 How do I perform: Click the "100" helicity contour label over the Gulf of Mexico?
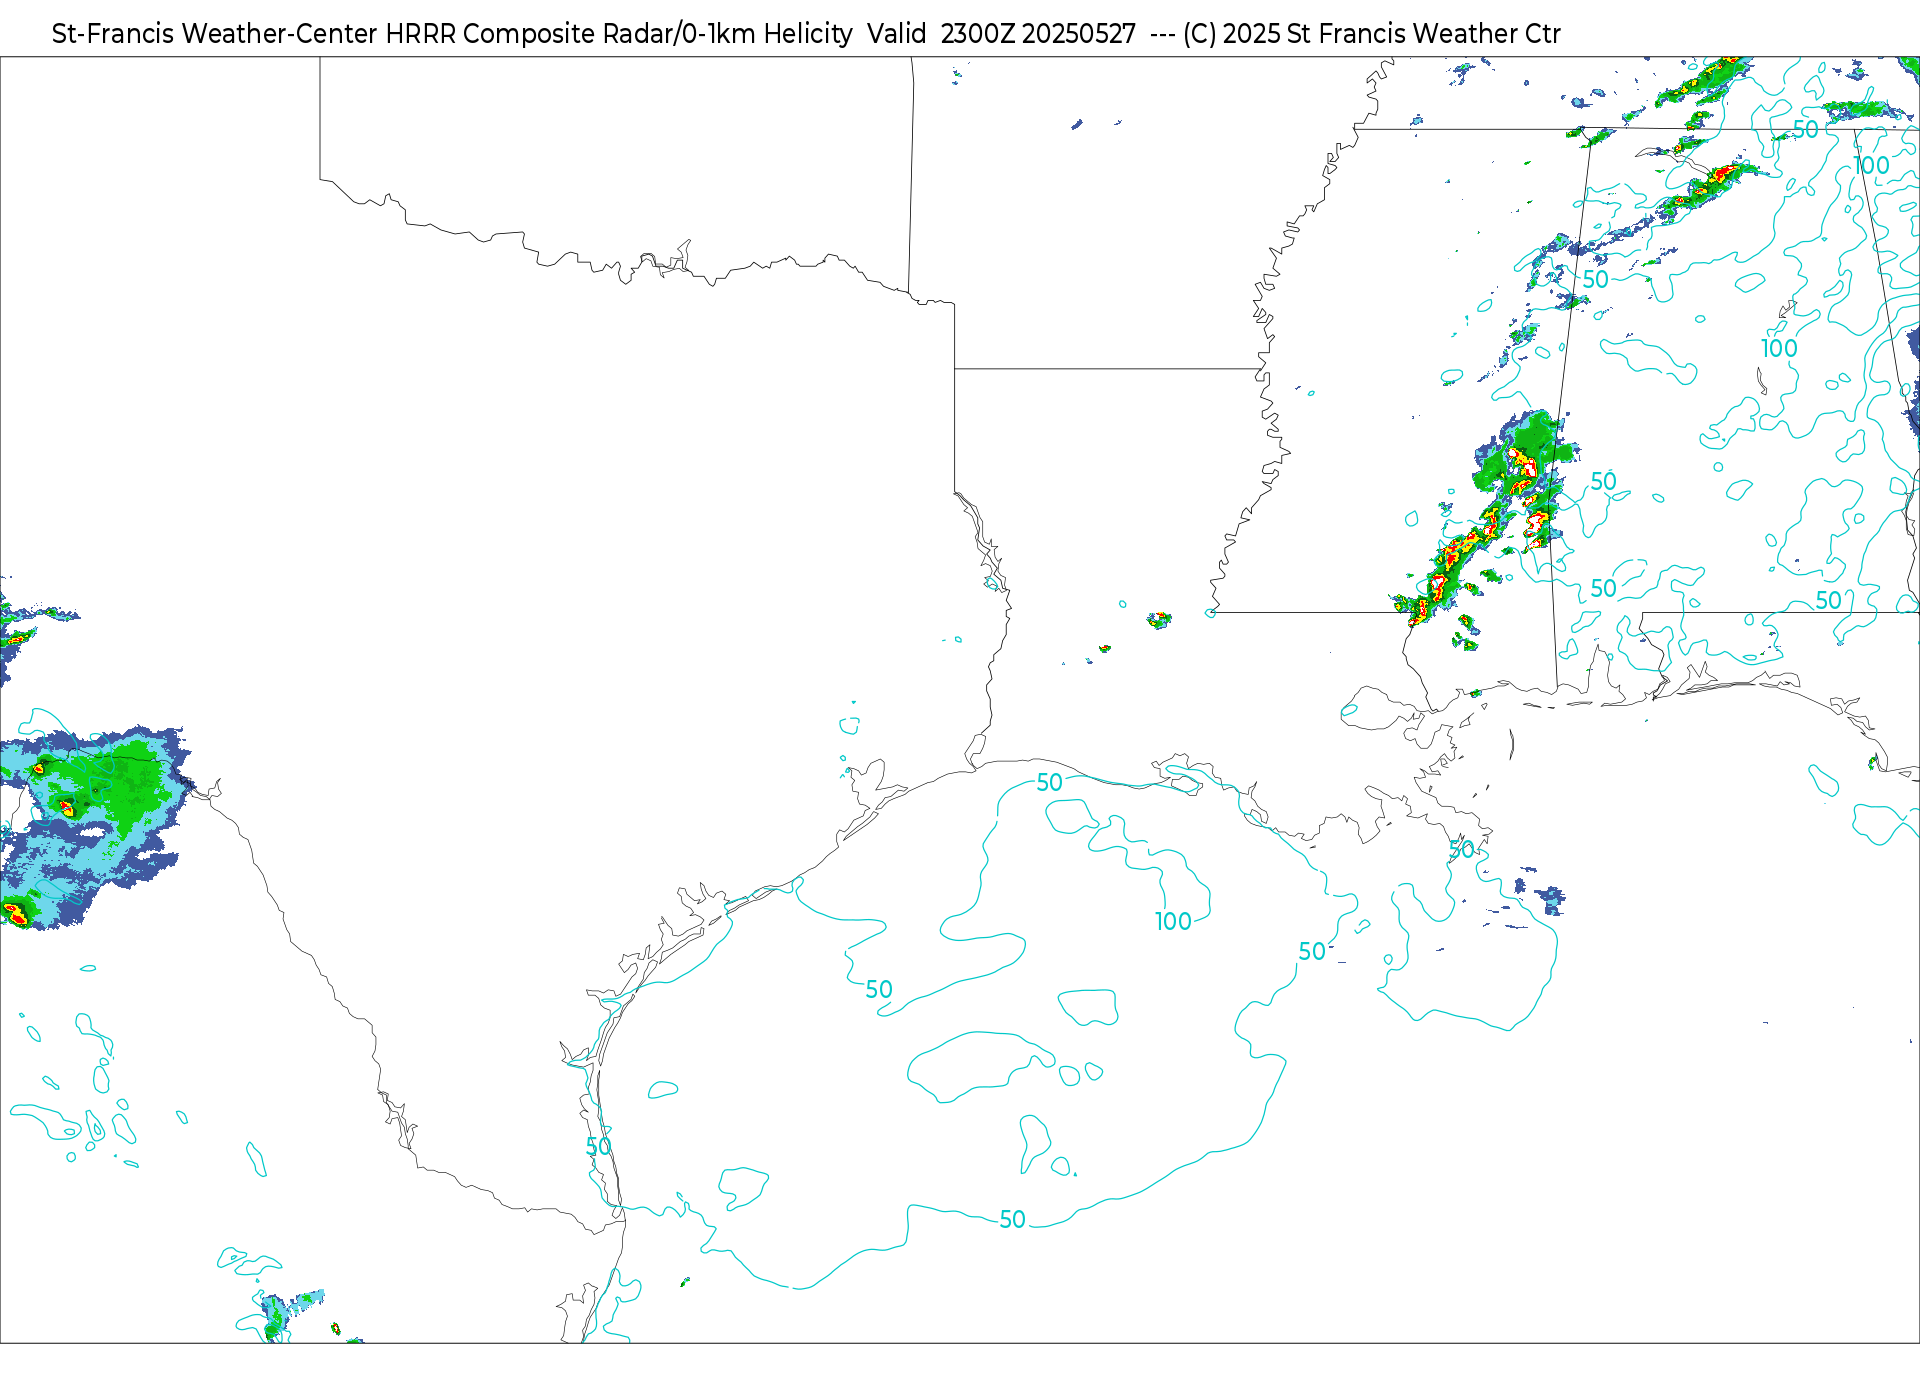coord(1173,922)
